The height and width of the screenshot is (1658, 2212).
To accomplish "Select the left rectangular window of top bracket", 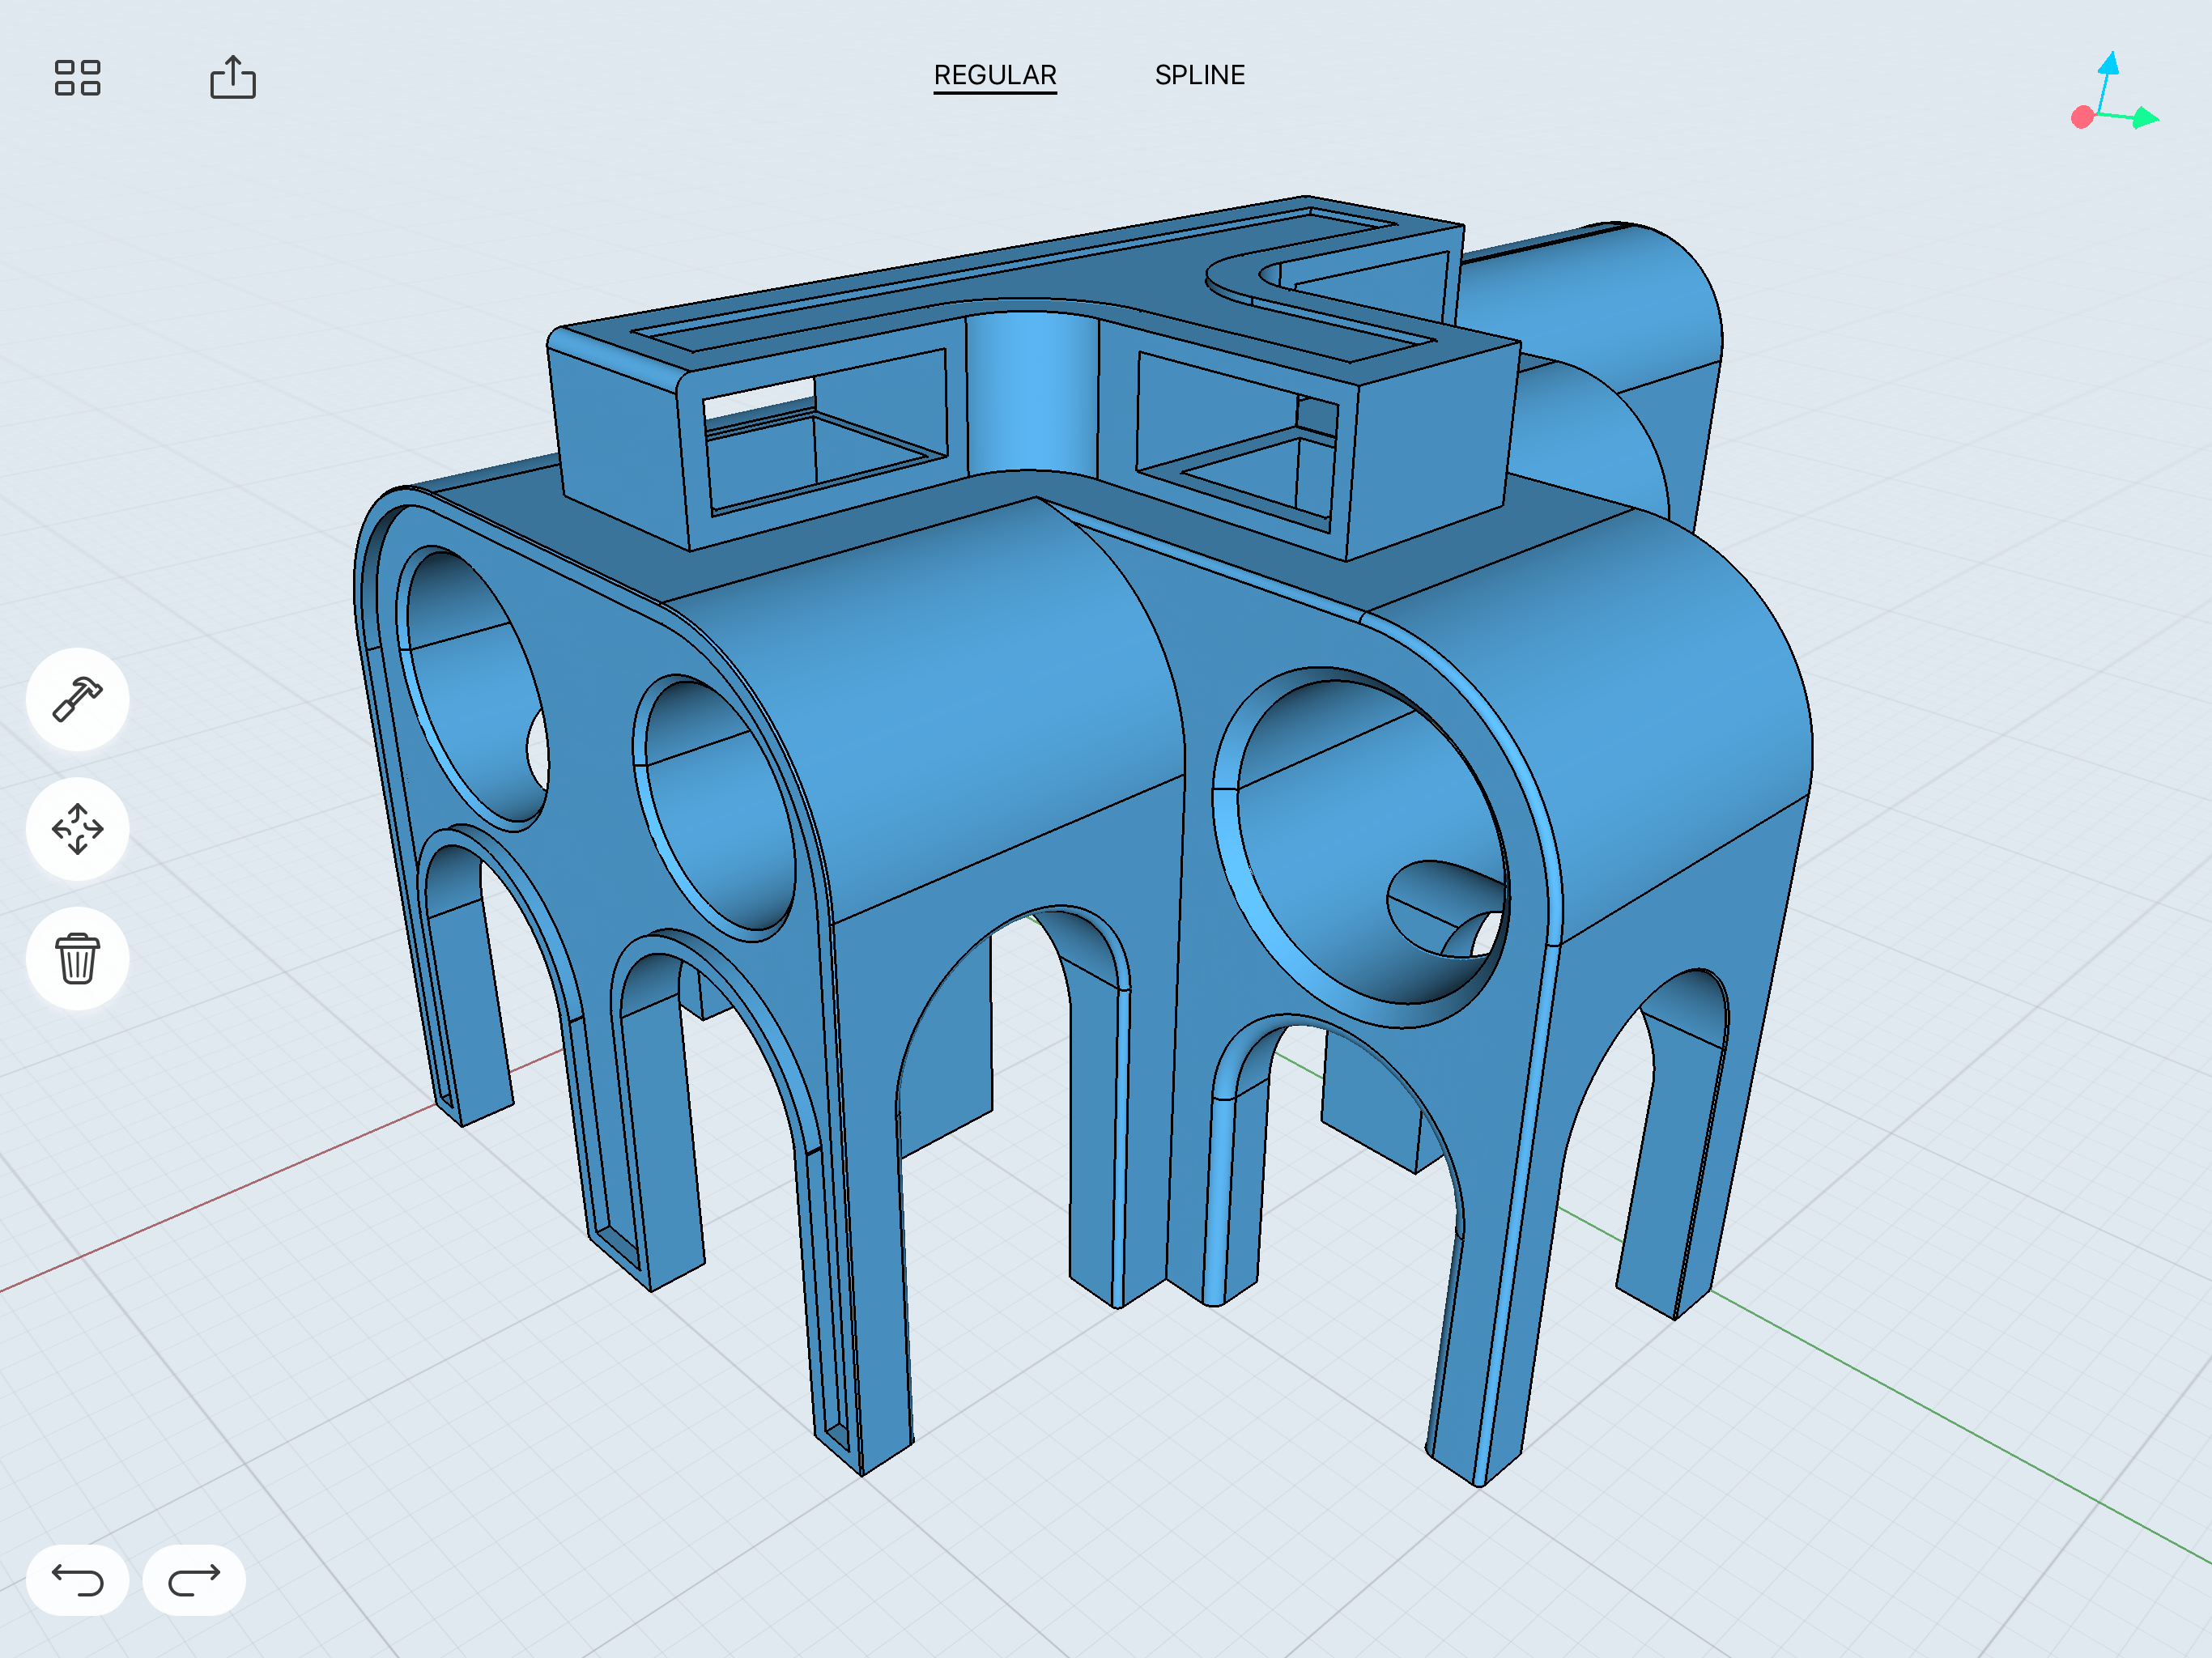I will click(x=825, y=430).
